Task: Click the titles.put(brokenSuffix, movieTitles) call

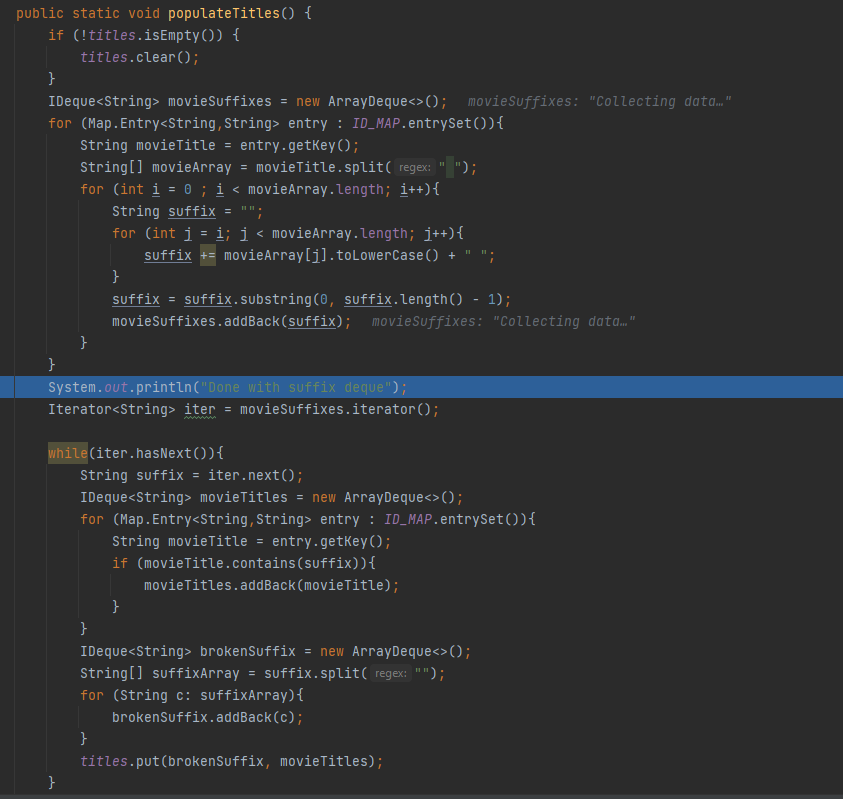Action: click(x=231, y=761)
